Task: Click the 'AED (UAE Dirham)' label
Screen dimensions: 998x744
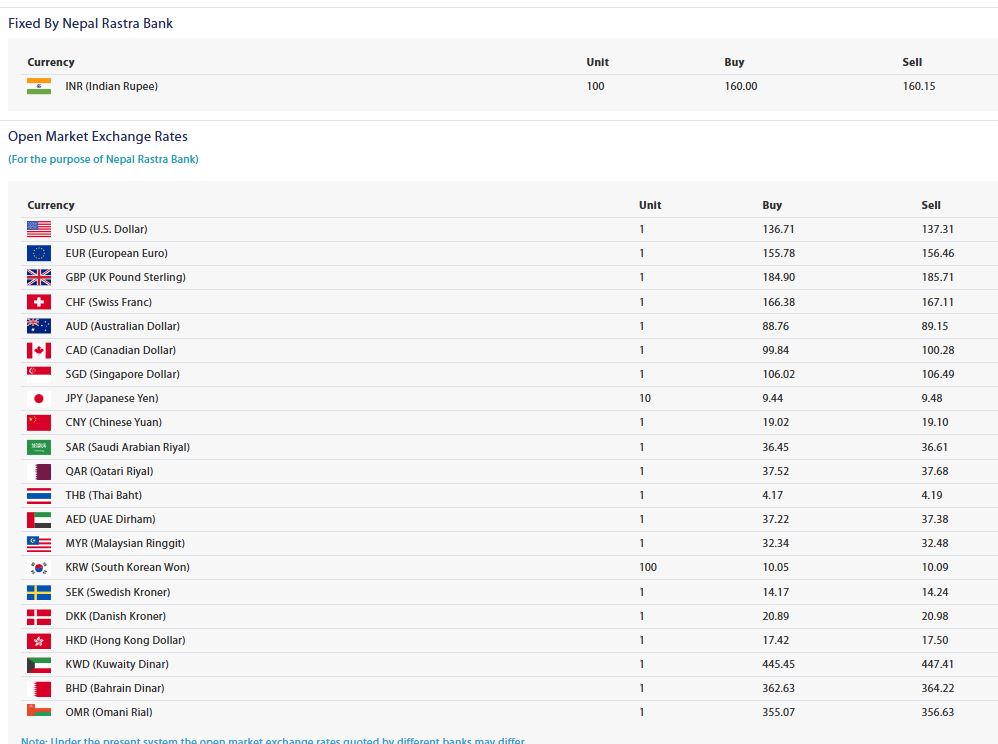Action: point(110,519)
